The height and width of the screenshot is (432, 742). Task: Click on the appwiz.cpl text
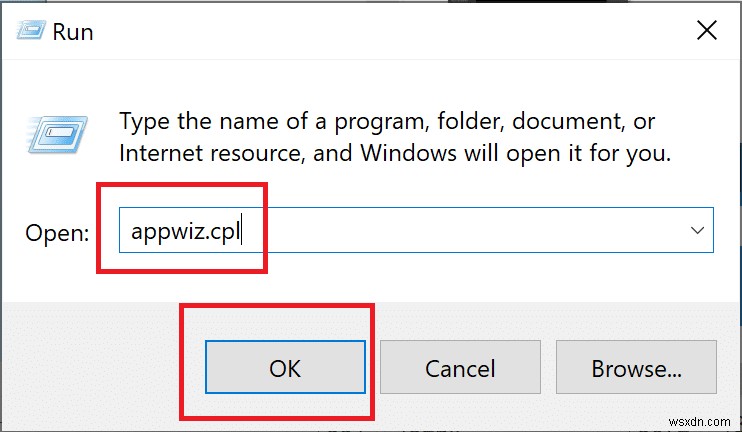(184, 231)
